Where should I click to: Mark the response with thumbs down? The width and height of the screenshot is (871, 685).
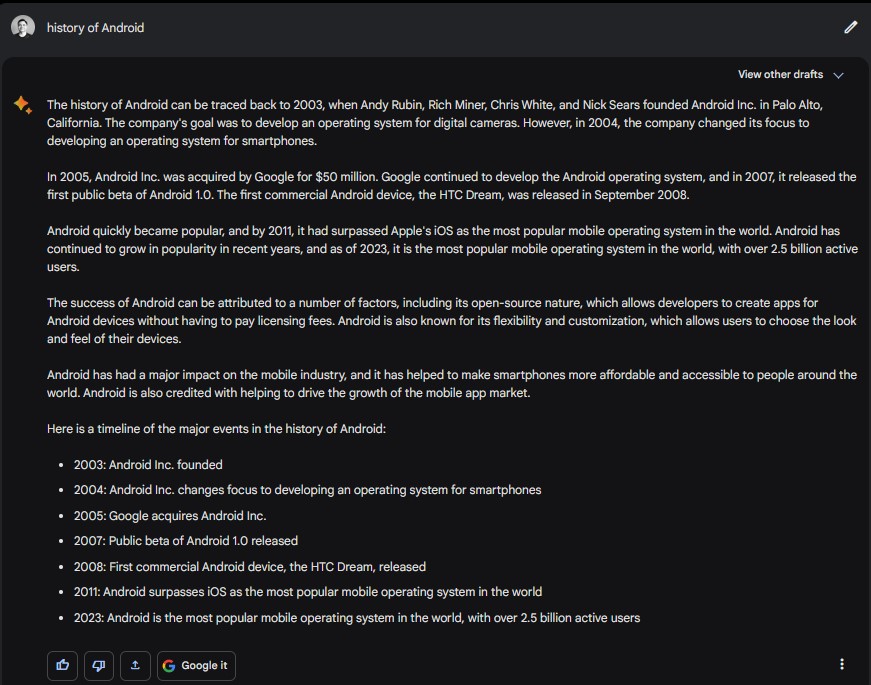[99, 665]
